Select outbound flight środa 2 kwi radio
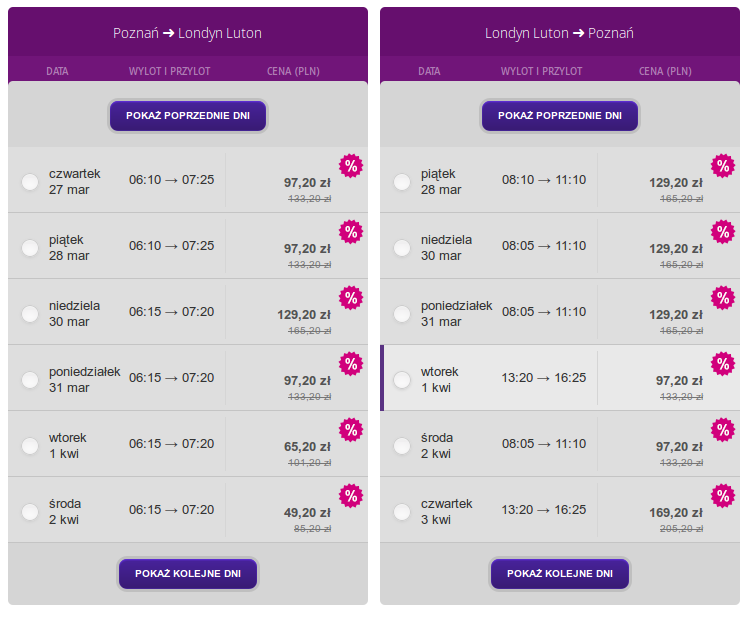Viewport: 748px width, 621px height. tap(30, 512)
